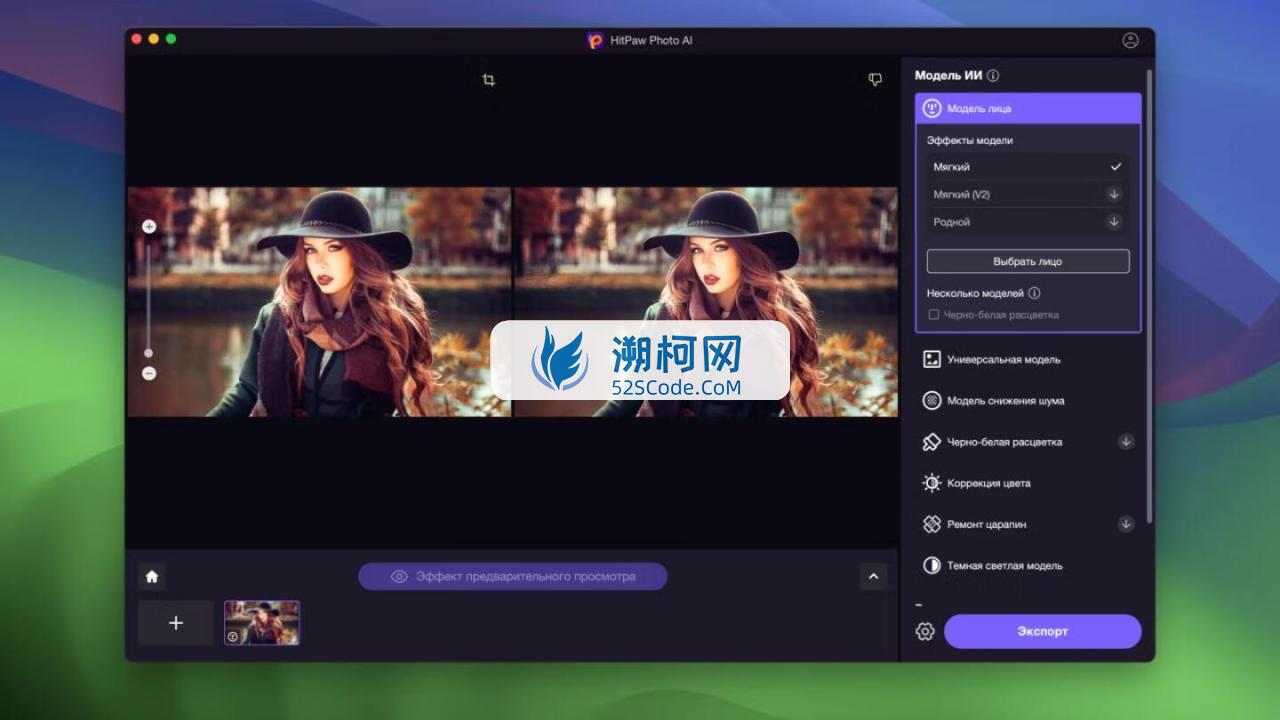Click the enhanced image preview pane
The height and width of the screenshot is (720, 1280).
[706, 302]
